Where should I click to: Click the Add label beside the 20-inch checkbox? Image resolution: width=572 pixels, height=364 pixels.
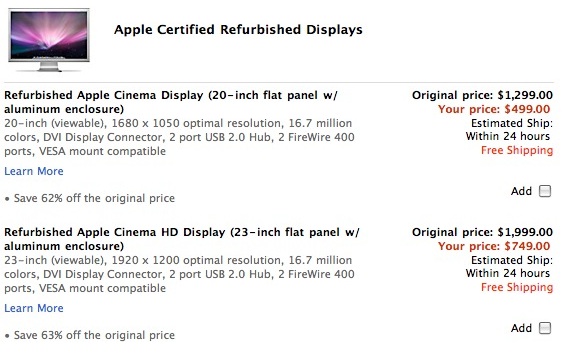pos(521,191)
